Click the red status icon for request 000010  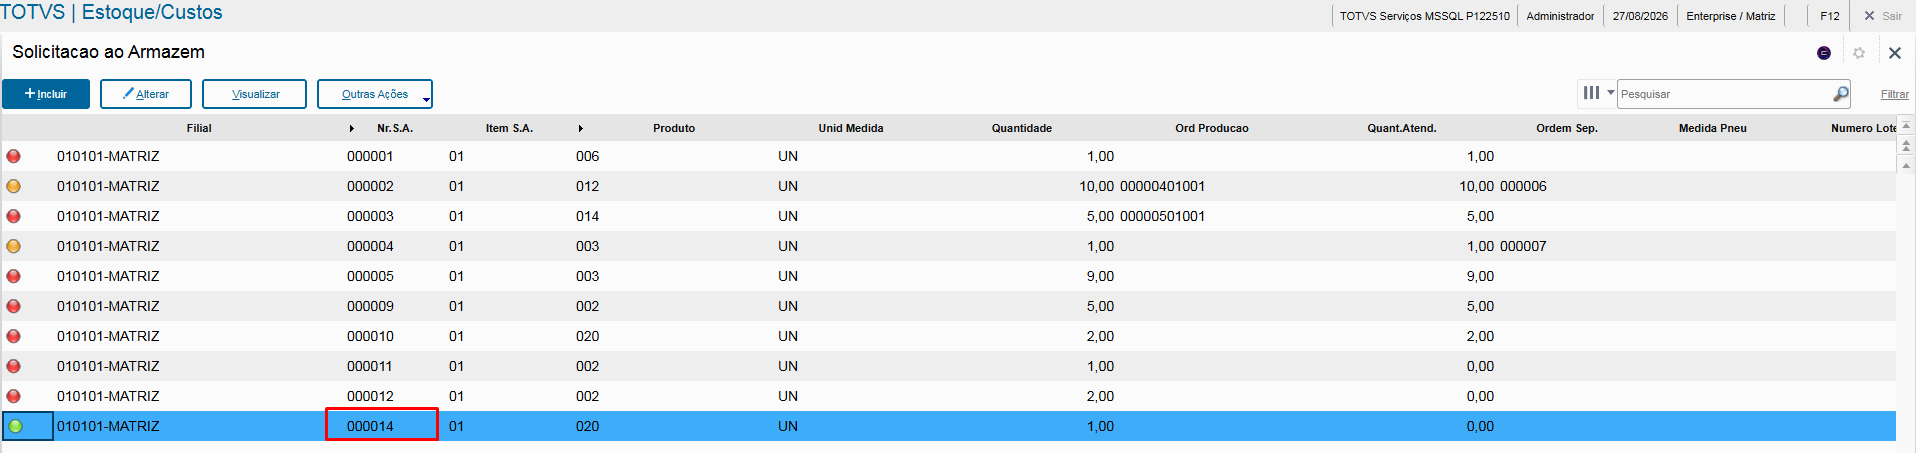[14, 336]
